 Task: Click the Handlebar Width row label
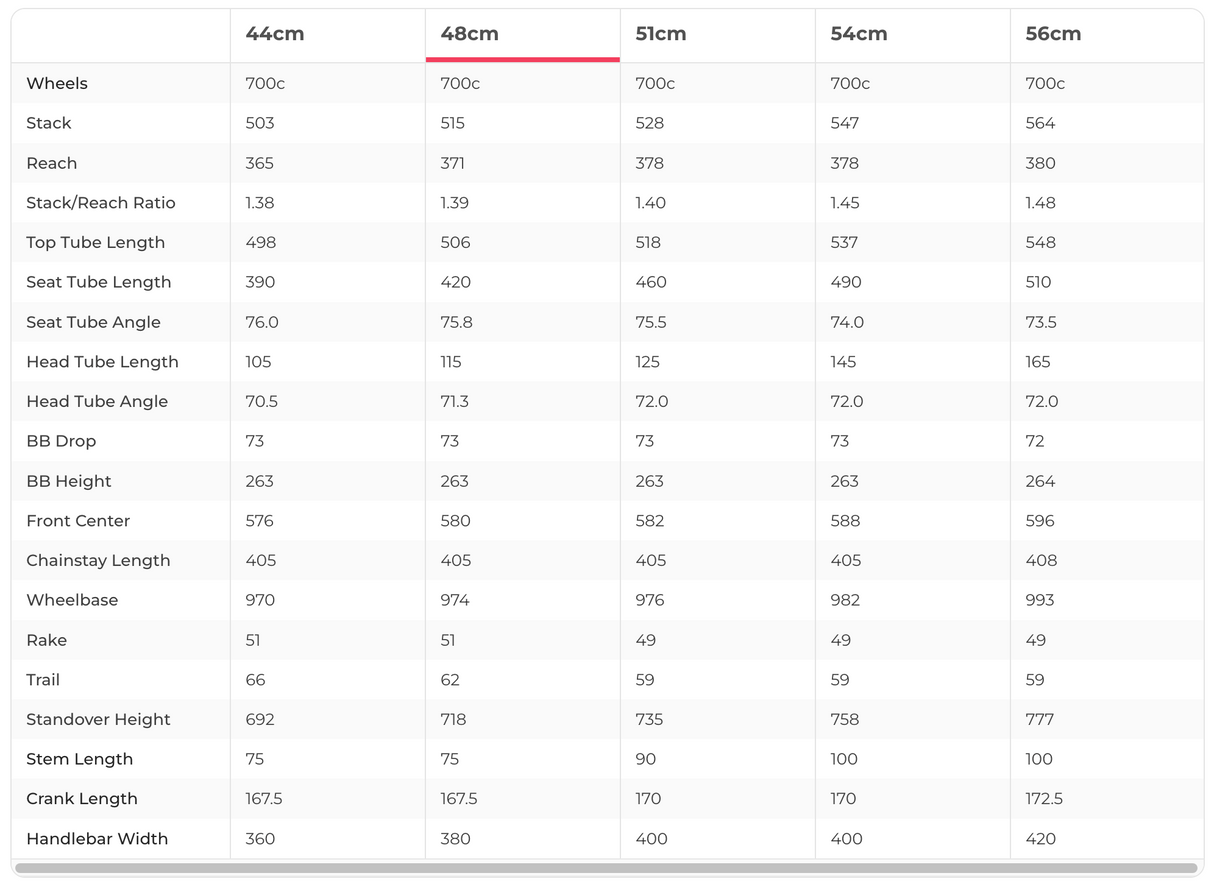tap(97, 839)
